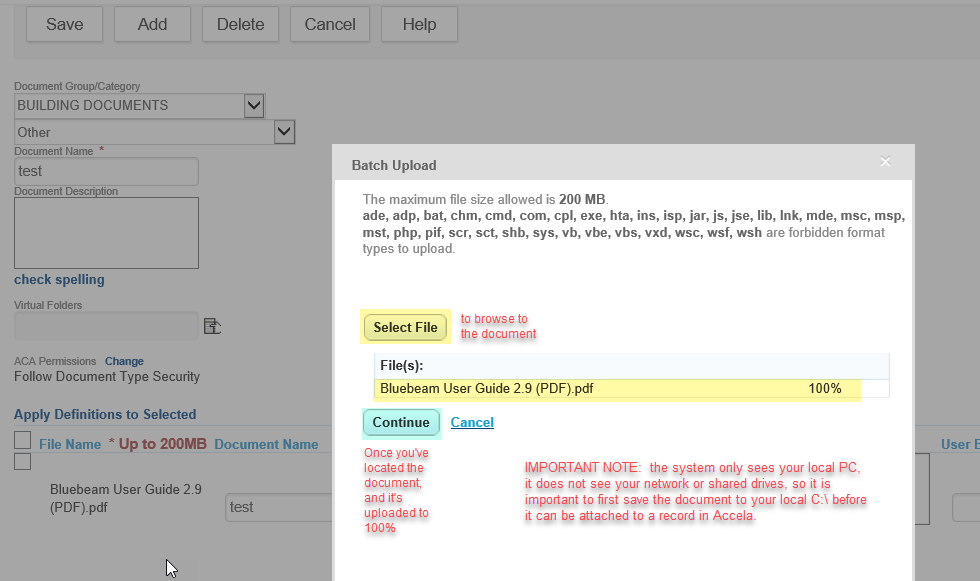The width and height of the screenshot is (980, 581).
Task: Focus the Document Description text box
Action: pyautogui.click(x=106, y=233)
